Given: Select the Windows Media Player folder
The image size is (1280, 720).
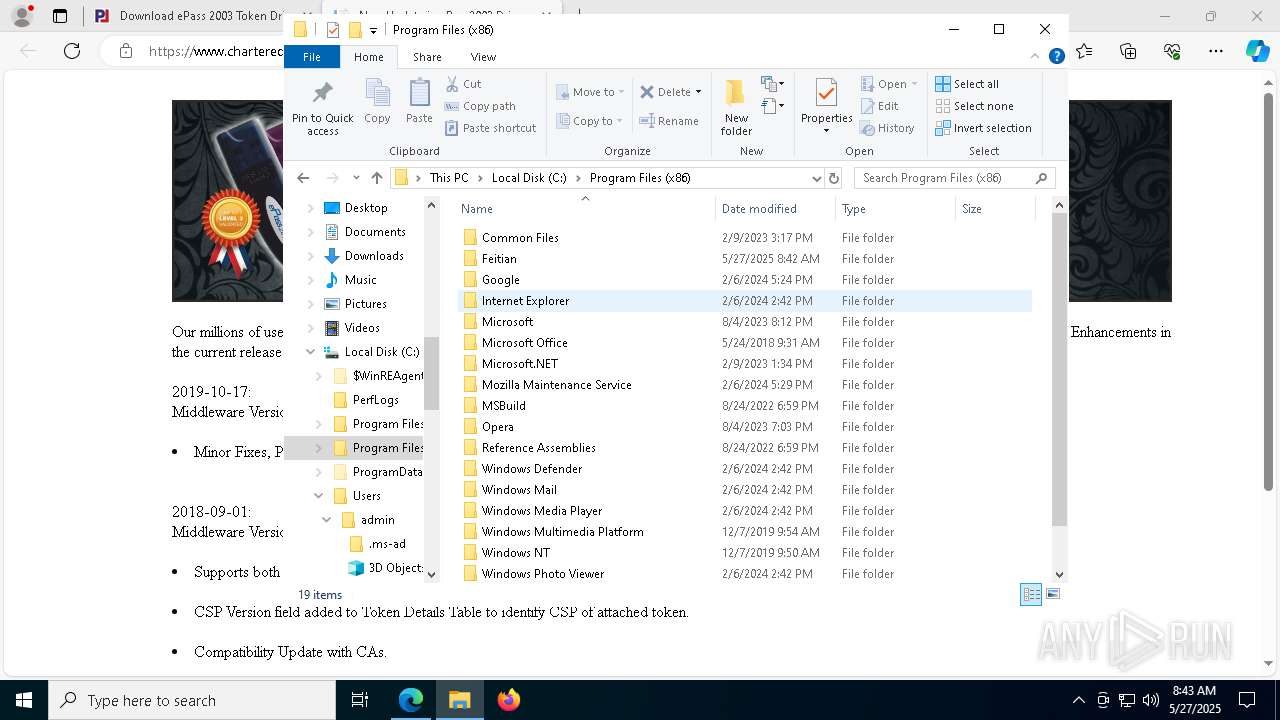Looking at the screenshot, I should point(745,511).
